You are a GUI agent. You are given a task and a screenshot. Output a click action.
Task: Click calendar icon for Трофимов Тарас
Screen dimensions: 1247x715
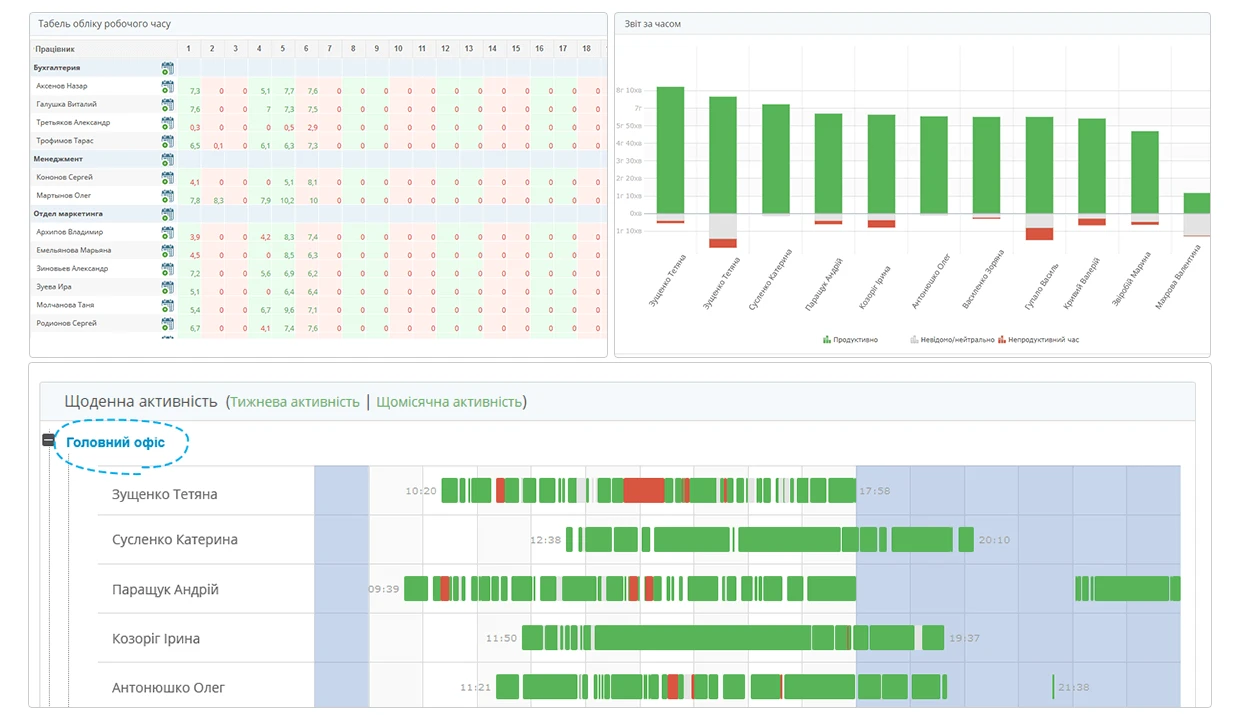(167, 142)
